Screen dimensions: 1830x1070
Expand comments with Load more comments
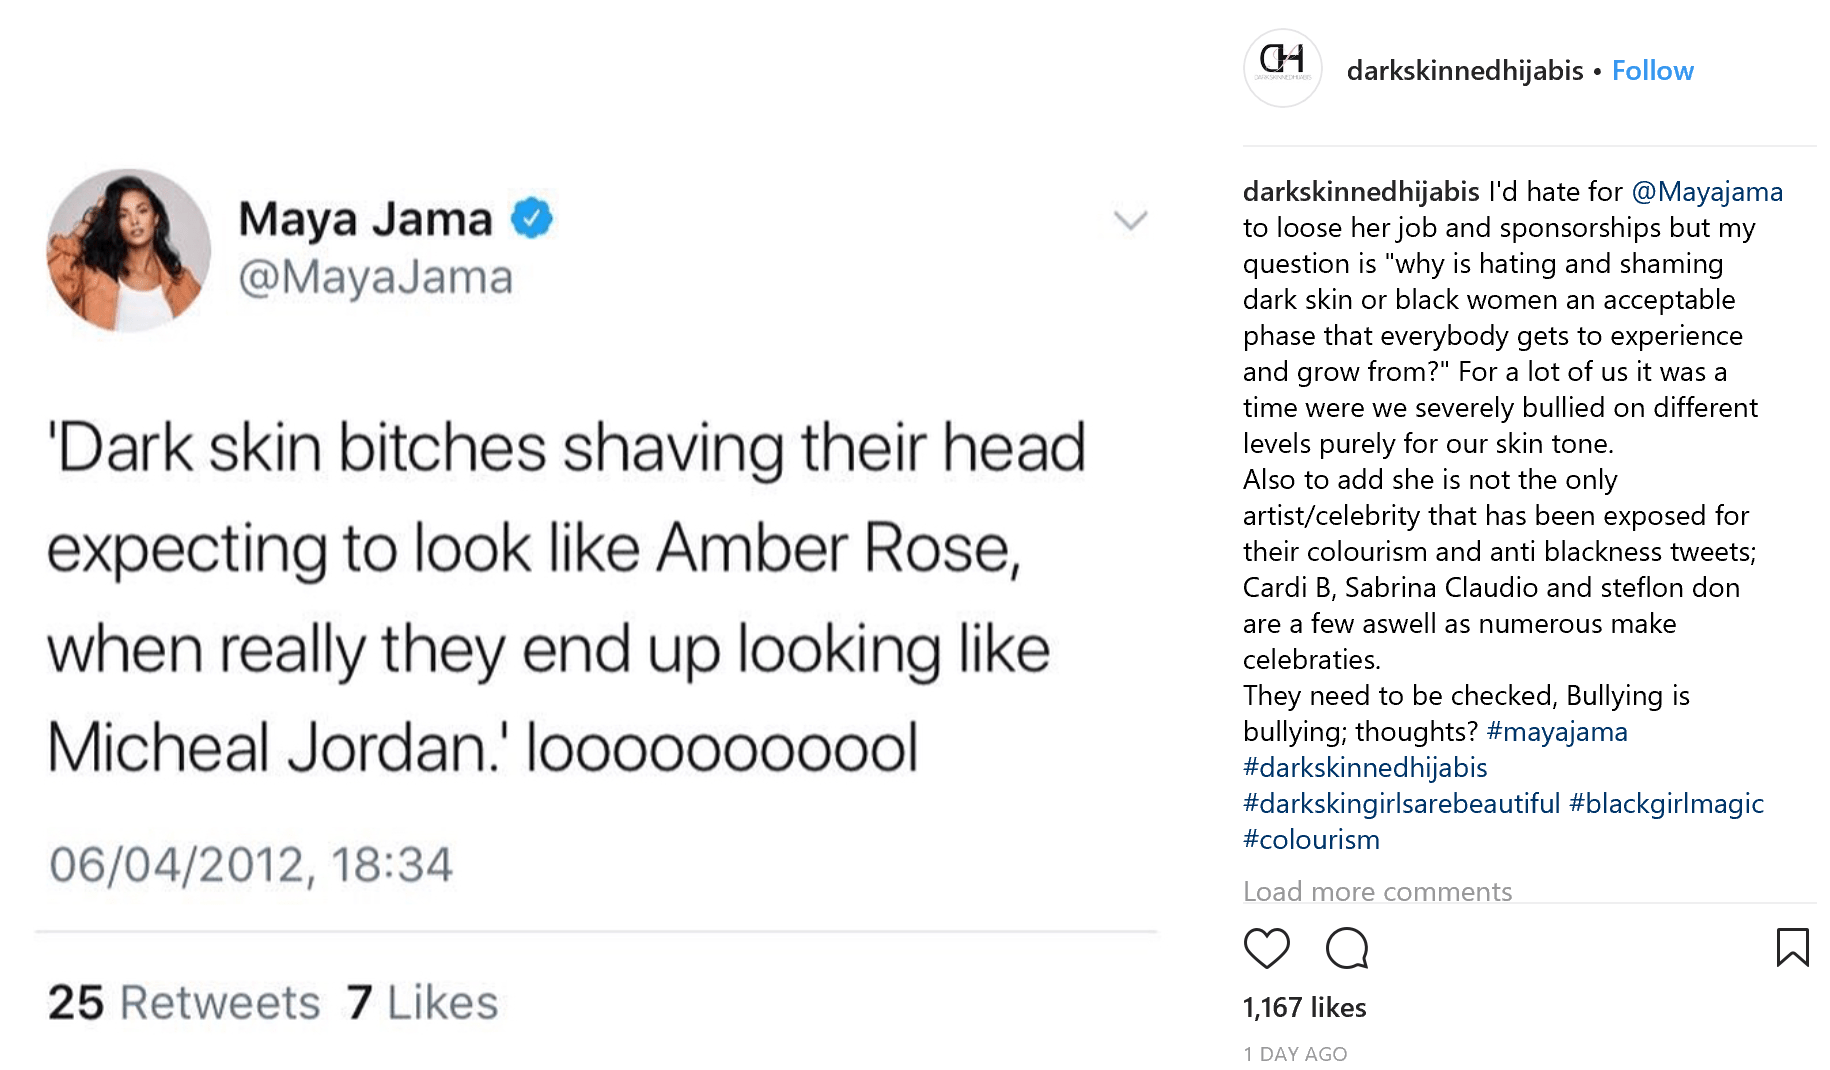[x=1377, y=891]
